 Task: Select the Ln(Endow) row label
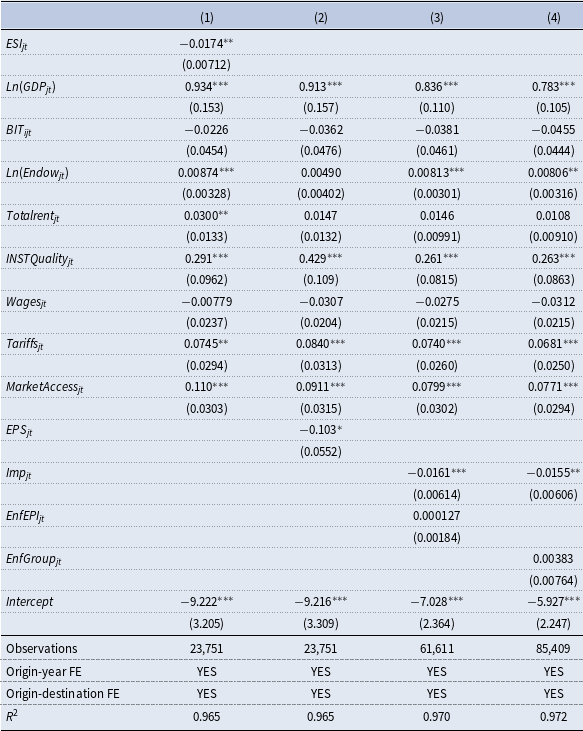(37, 173)
